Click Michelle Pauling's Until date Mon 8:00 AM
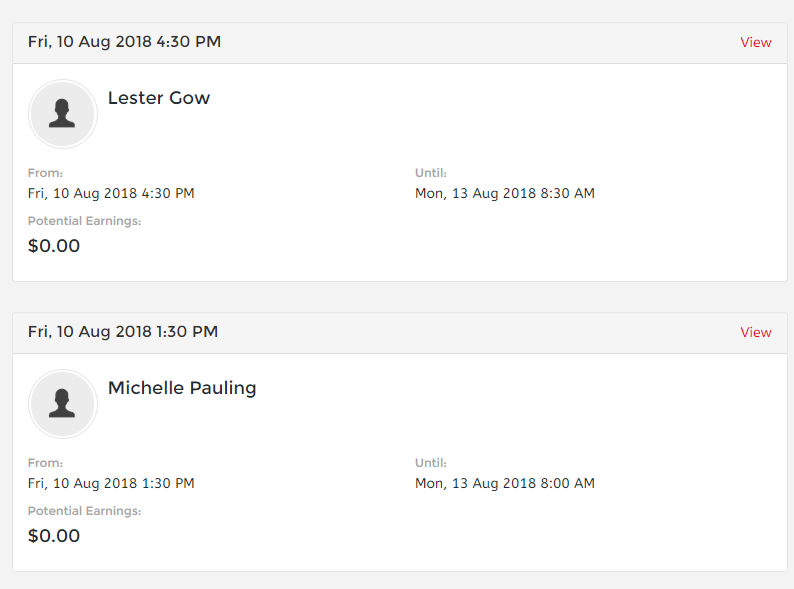The height and width of the screenshot is (589, 794). [505, 484]
